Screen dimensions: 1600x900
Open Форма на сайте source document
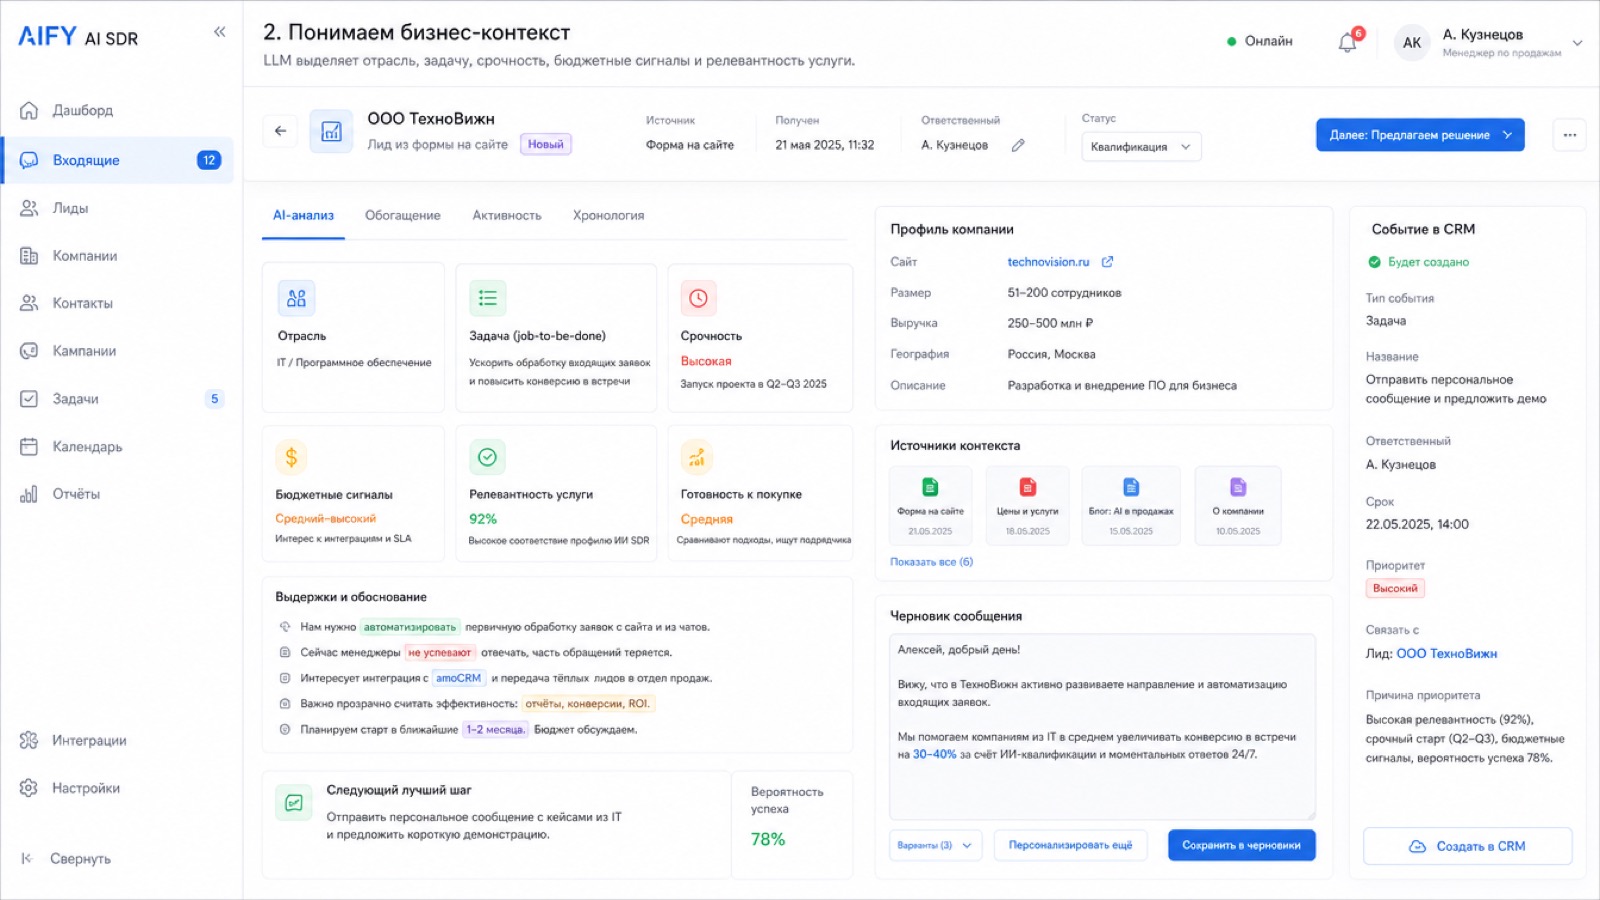930,506
